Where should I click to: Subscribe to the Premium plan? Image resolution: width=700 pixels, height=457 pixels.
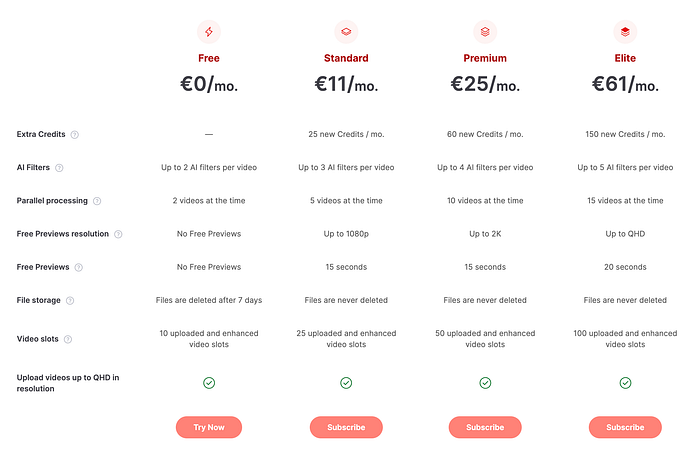pyautogui.click(x=485, y=427)
